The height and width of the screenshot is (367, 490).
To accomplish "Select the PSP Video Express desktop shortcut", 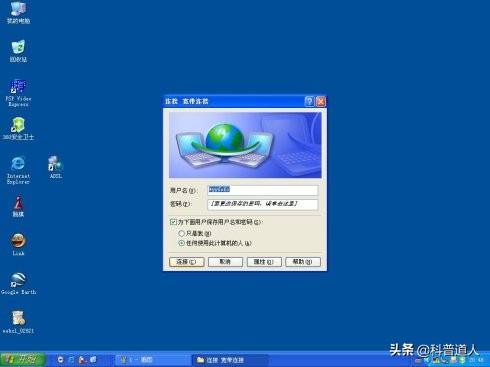I will click(18, 93).
